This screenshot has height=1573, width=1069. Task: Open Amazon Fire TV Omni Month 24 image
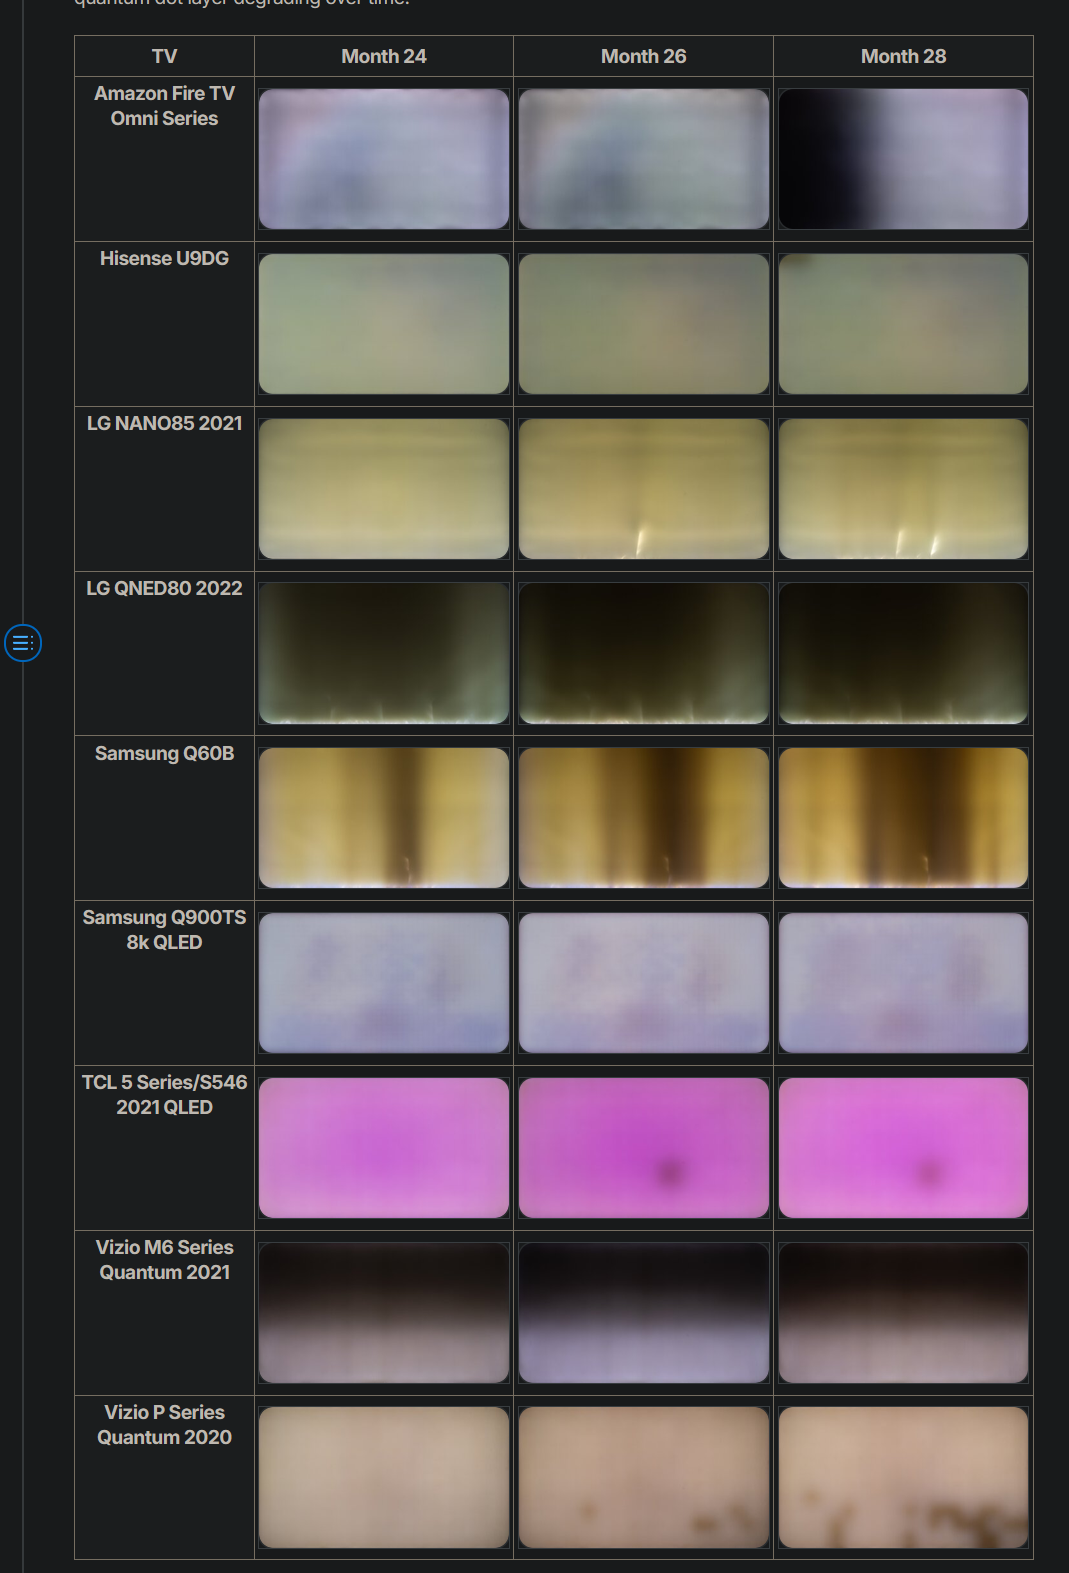pyautogui.click(x=384, y=159)
